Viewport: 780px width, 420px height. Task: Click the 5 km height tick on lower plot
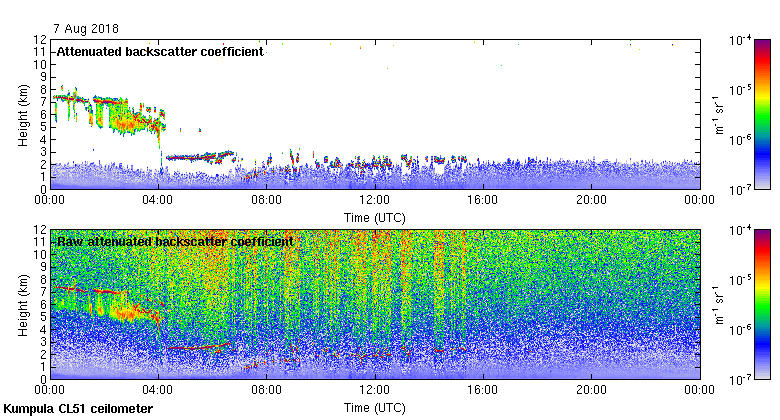[x=43, y=317]
